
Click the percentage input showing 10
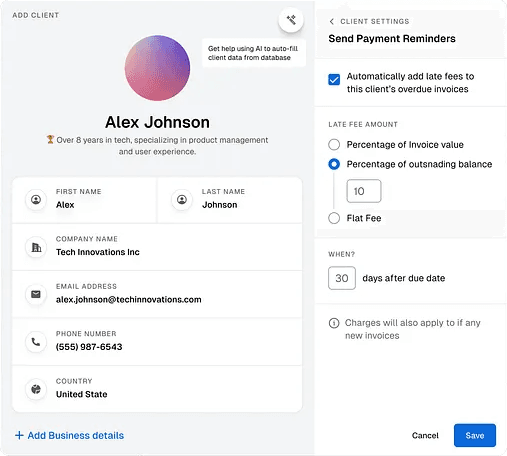pyautogui.click(x=364, y=191)
